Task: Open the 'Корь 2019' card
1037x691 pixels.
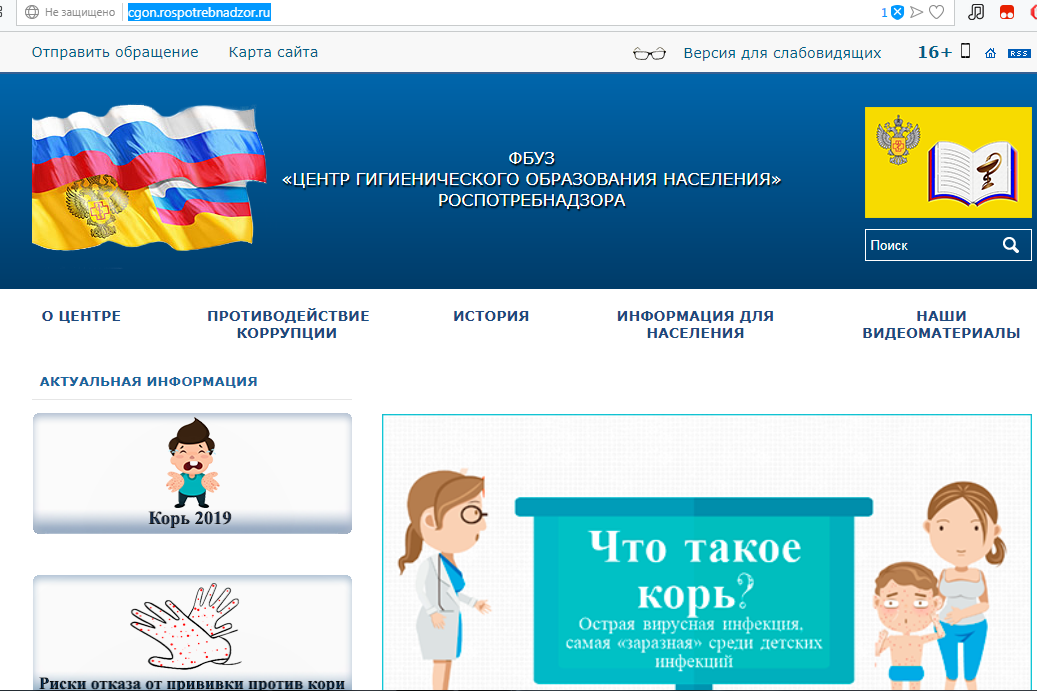Action: [192, 473]
